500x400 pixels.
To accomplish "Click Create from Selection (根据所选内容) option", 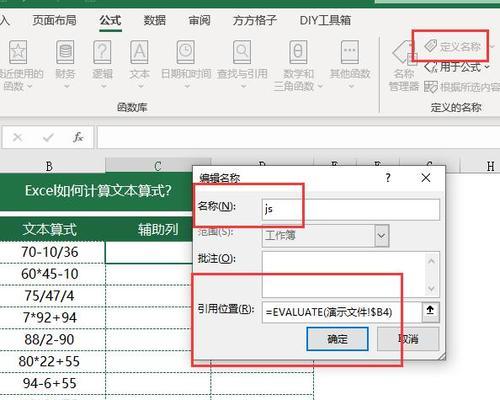I will click(x=462, y=87).
